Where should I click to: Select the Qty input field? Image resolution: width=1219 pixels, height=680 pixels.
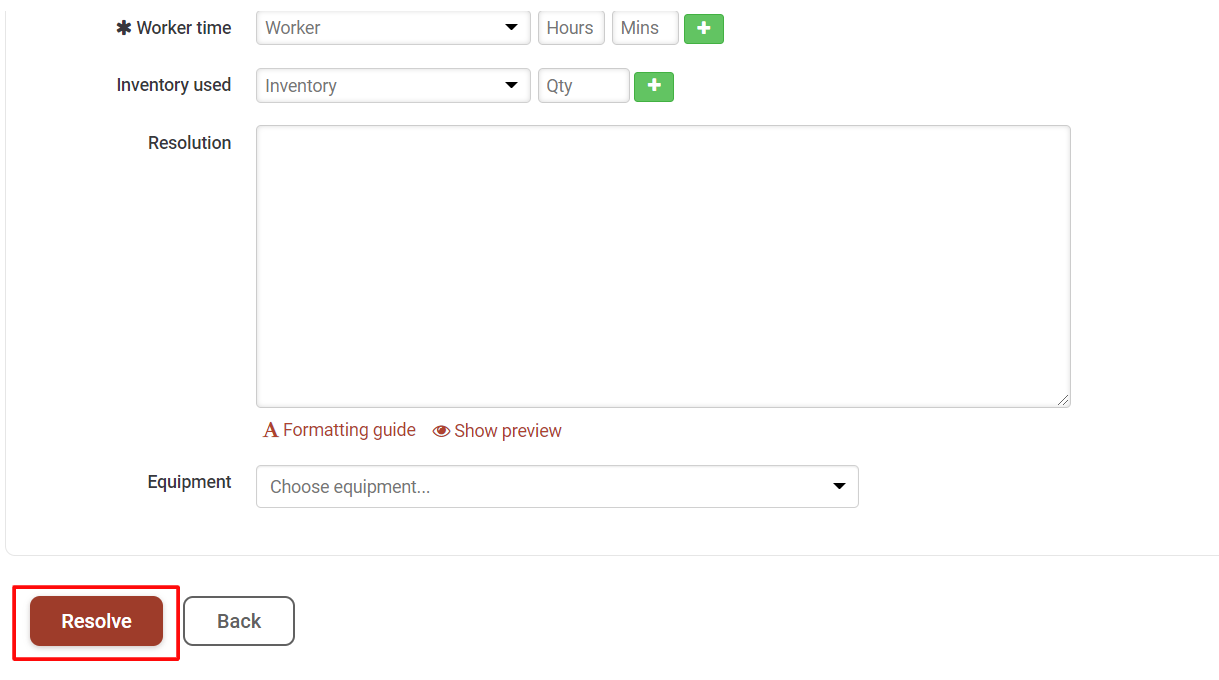584,86
